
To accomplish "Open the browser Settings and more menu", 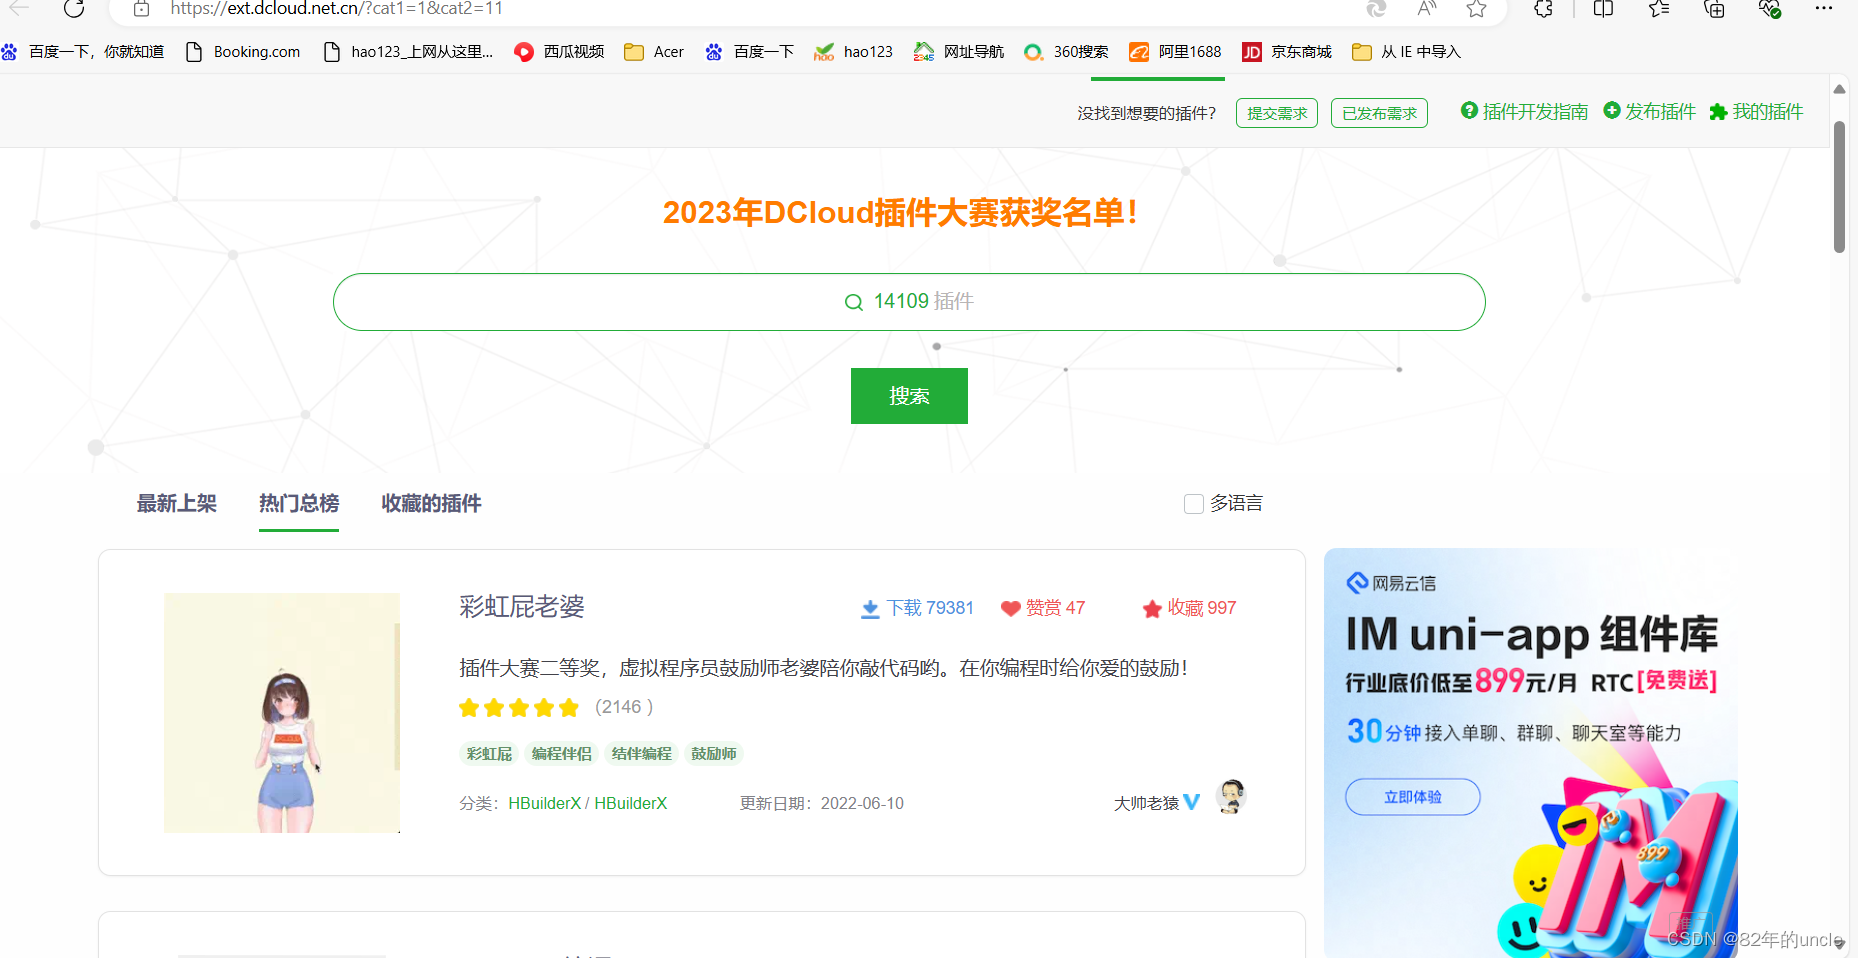I will tap(1824, 9).
